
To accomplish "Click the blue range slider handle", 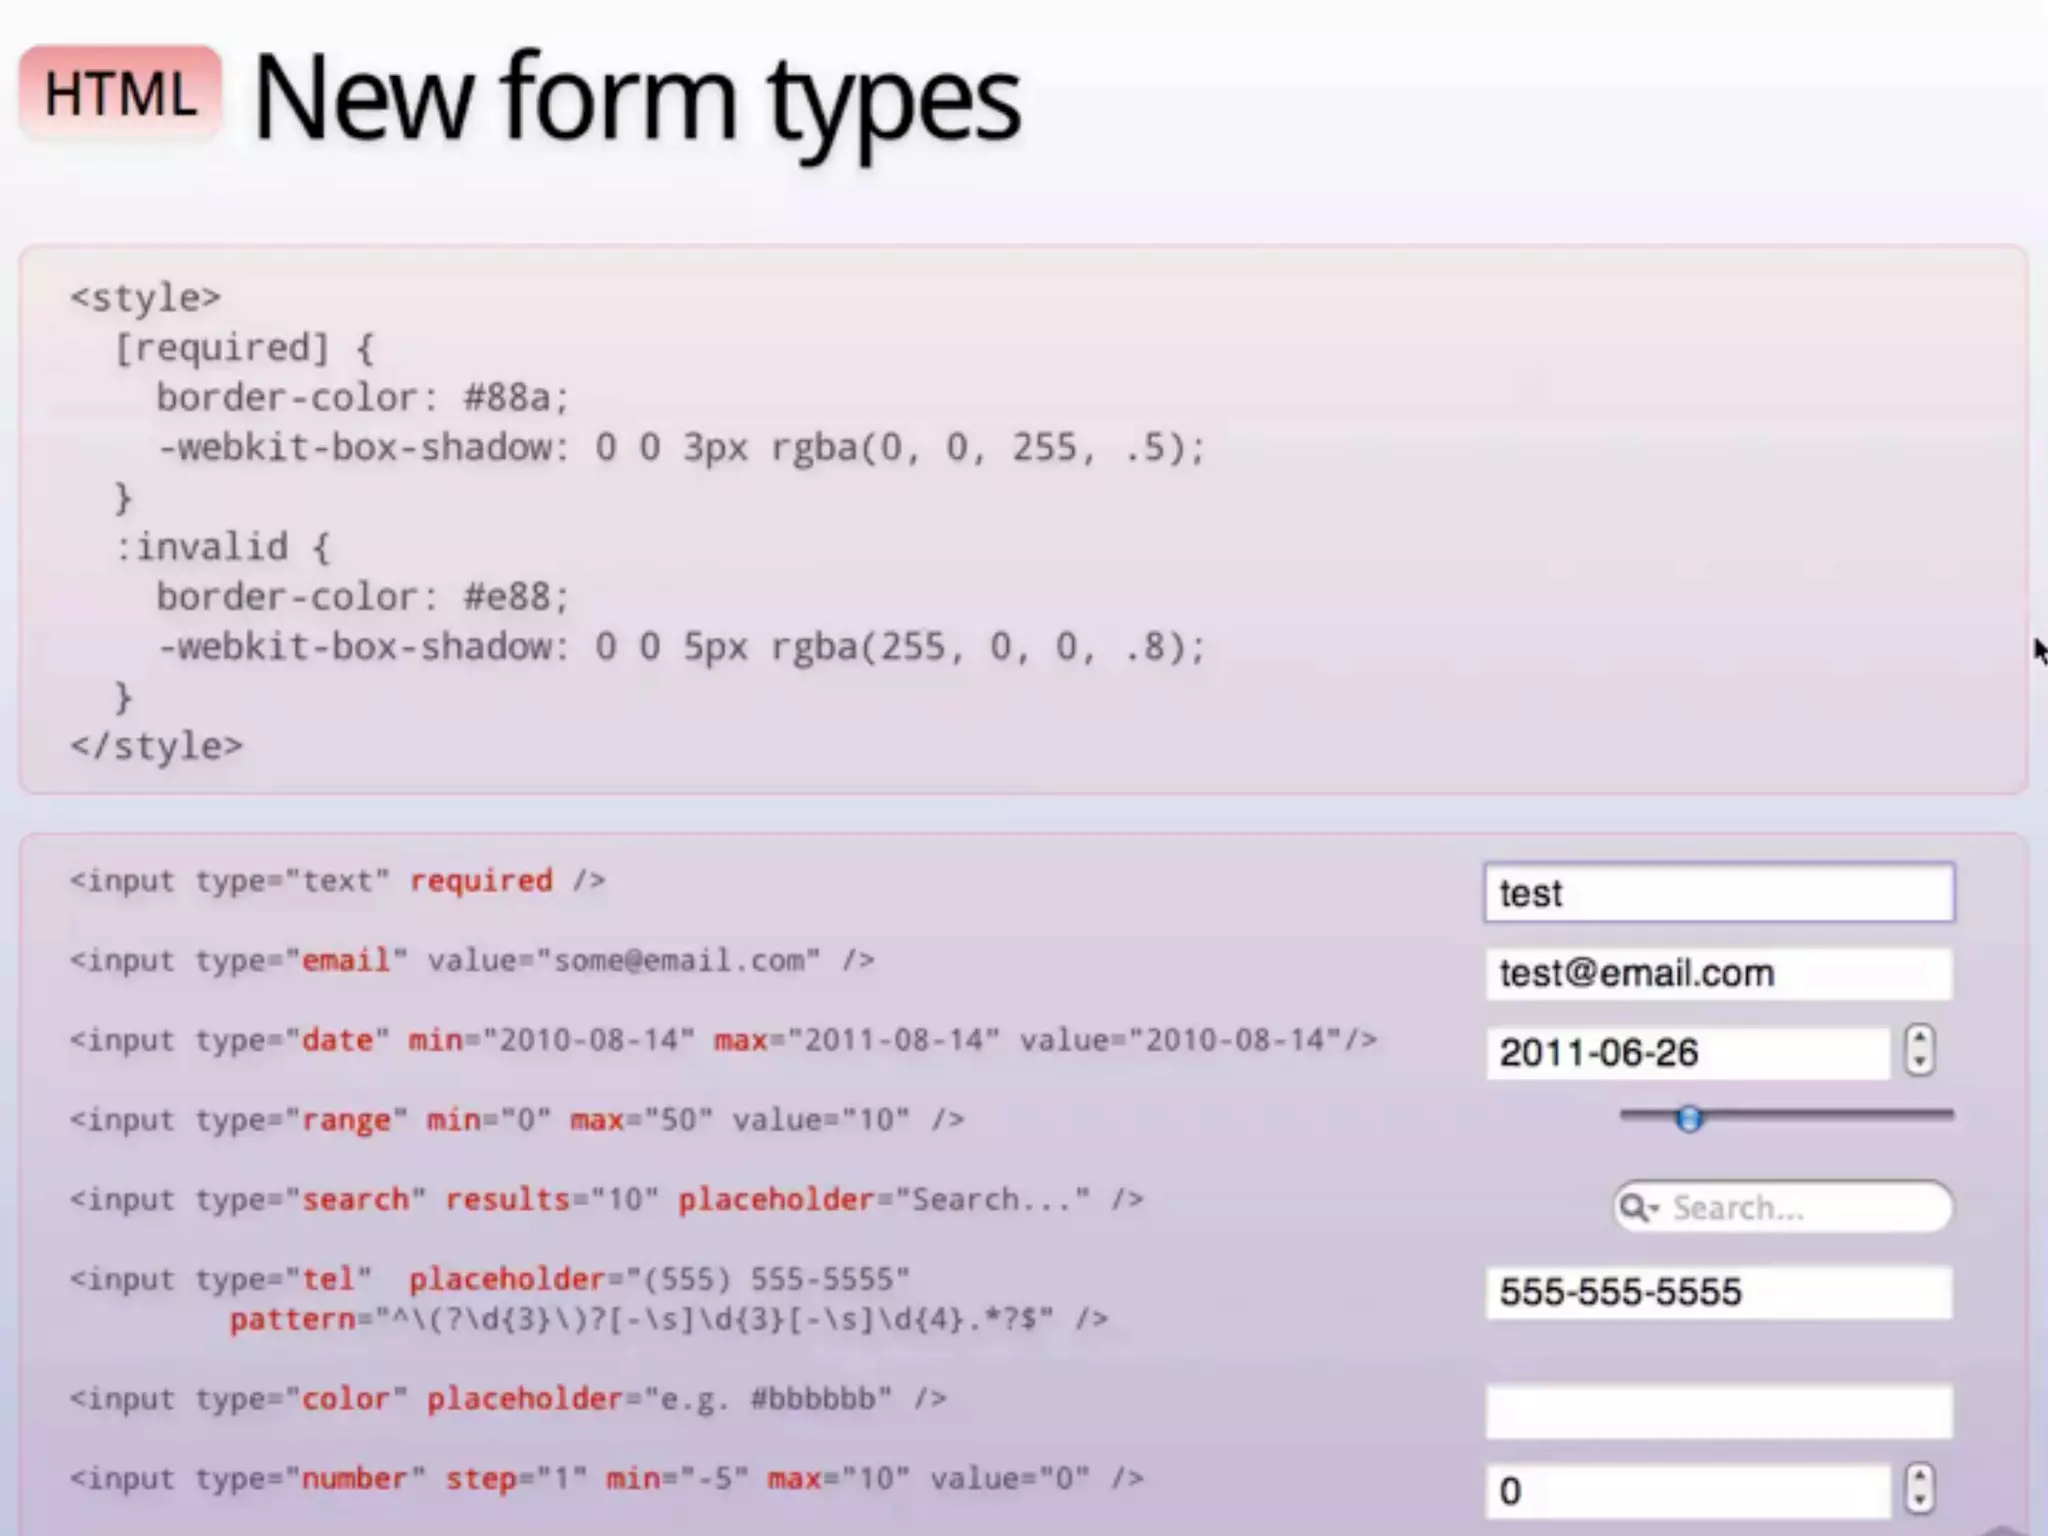I will tap(1689, 1118).
